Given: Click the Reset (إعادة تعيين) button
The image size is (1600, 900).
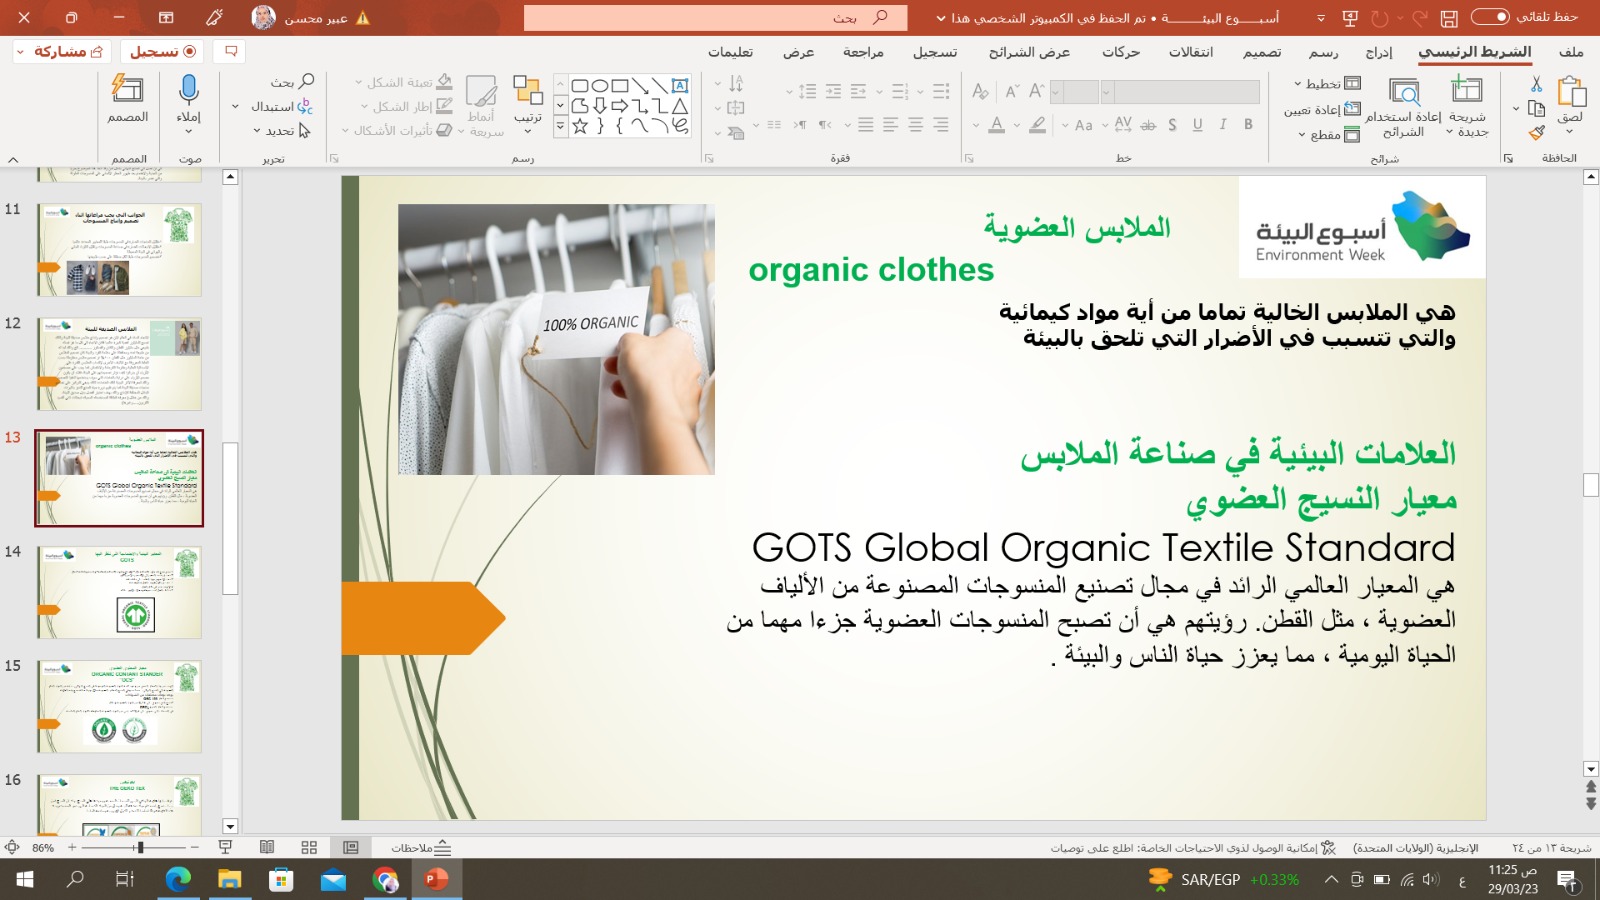Looking at the screenshot, I should click(1322, 110).
